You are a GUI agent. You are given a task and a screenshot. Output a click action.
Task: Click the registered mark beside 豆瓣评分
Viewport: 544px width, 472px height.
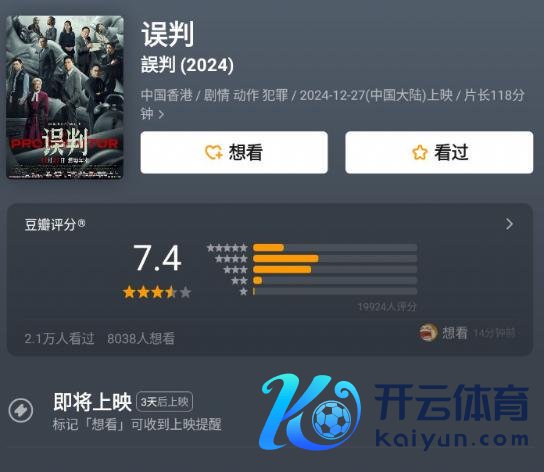(81, 223)
